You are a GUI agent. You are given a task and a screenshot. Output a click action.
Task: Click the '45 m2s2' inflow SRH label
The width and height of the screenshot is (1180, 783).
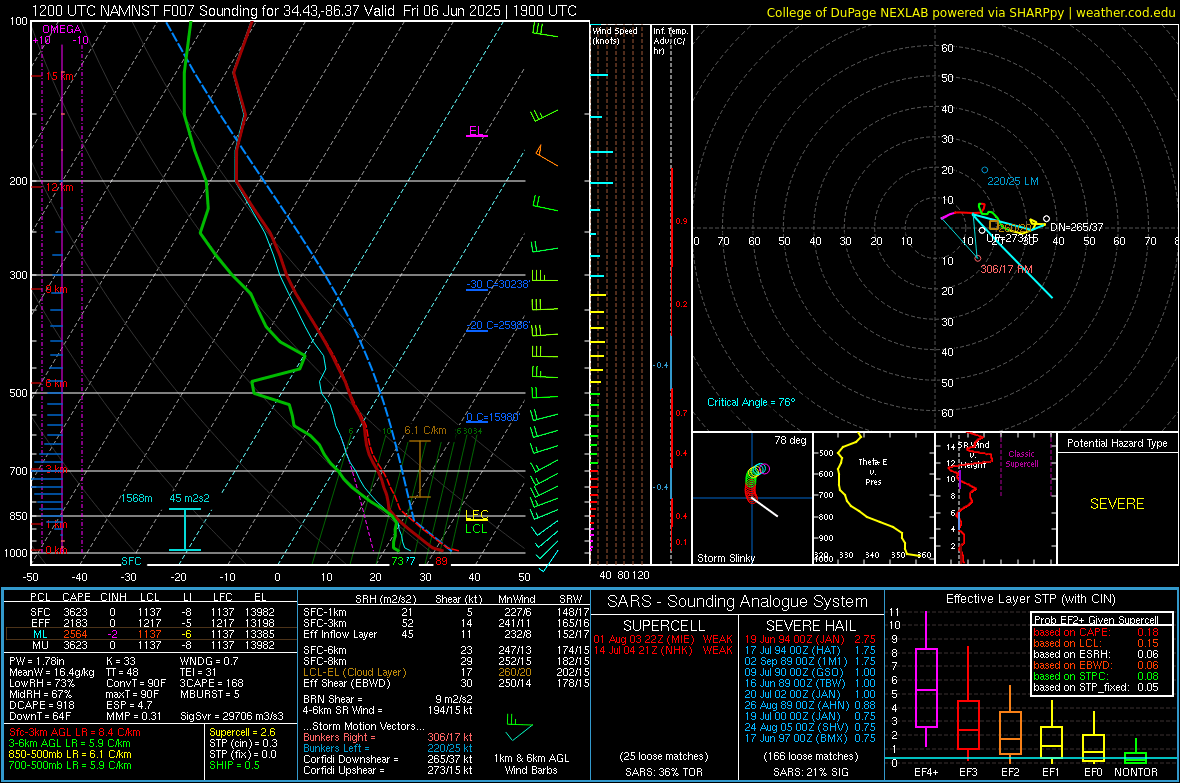click(x=190, y=498)
